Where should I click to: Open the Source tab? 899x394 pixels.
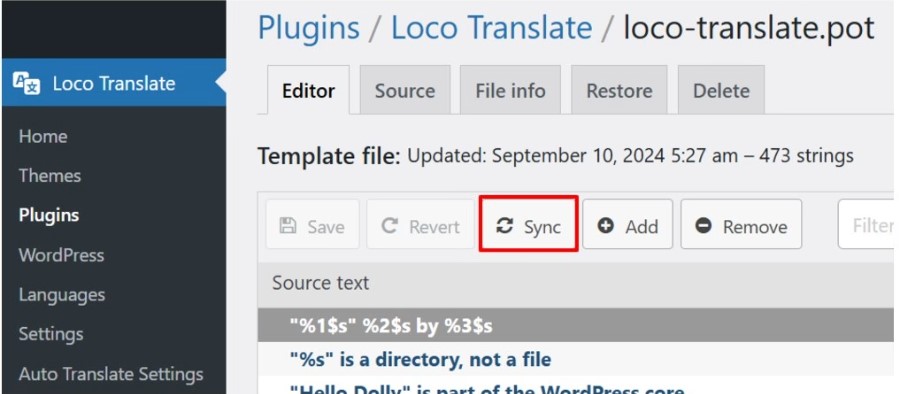pyautogui.click(x=405, y=91)
